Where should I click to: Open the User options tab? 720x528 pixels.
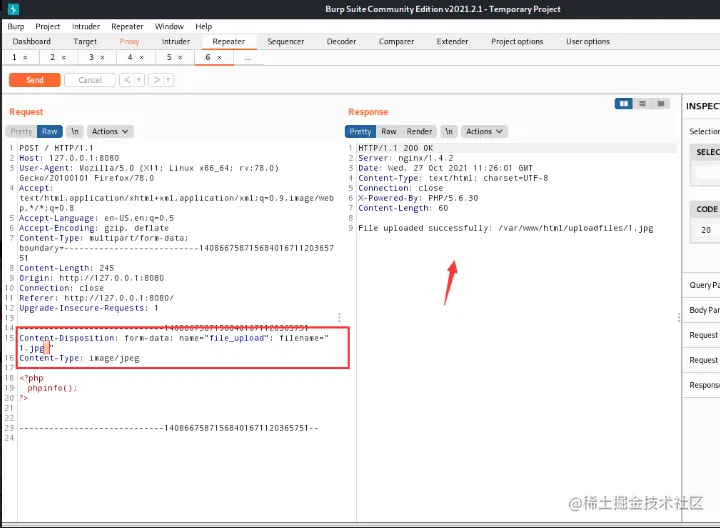click(x=588, y=41)
